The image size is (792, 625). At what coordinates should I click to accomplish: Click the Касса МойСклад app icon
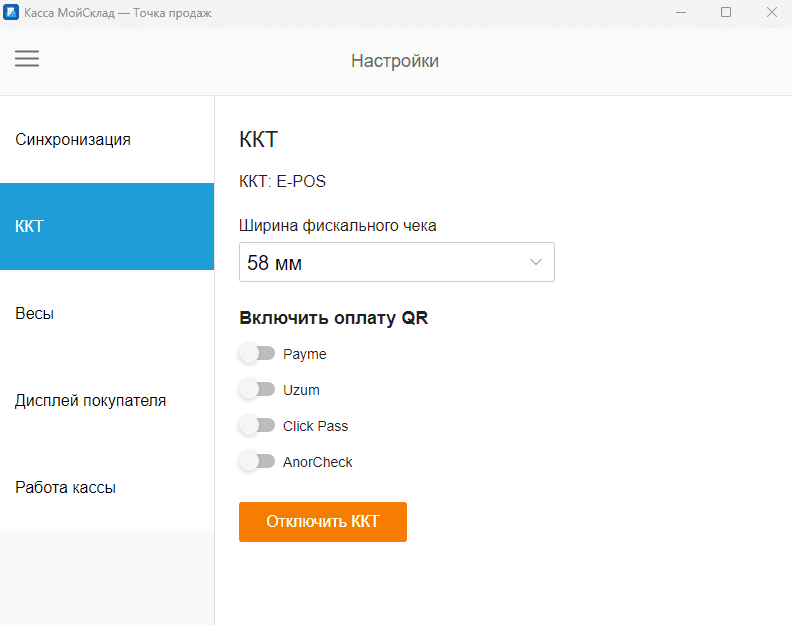pos(12,13)
